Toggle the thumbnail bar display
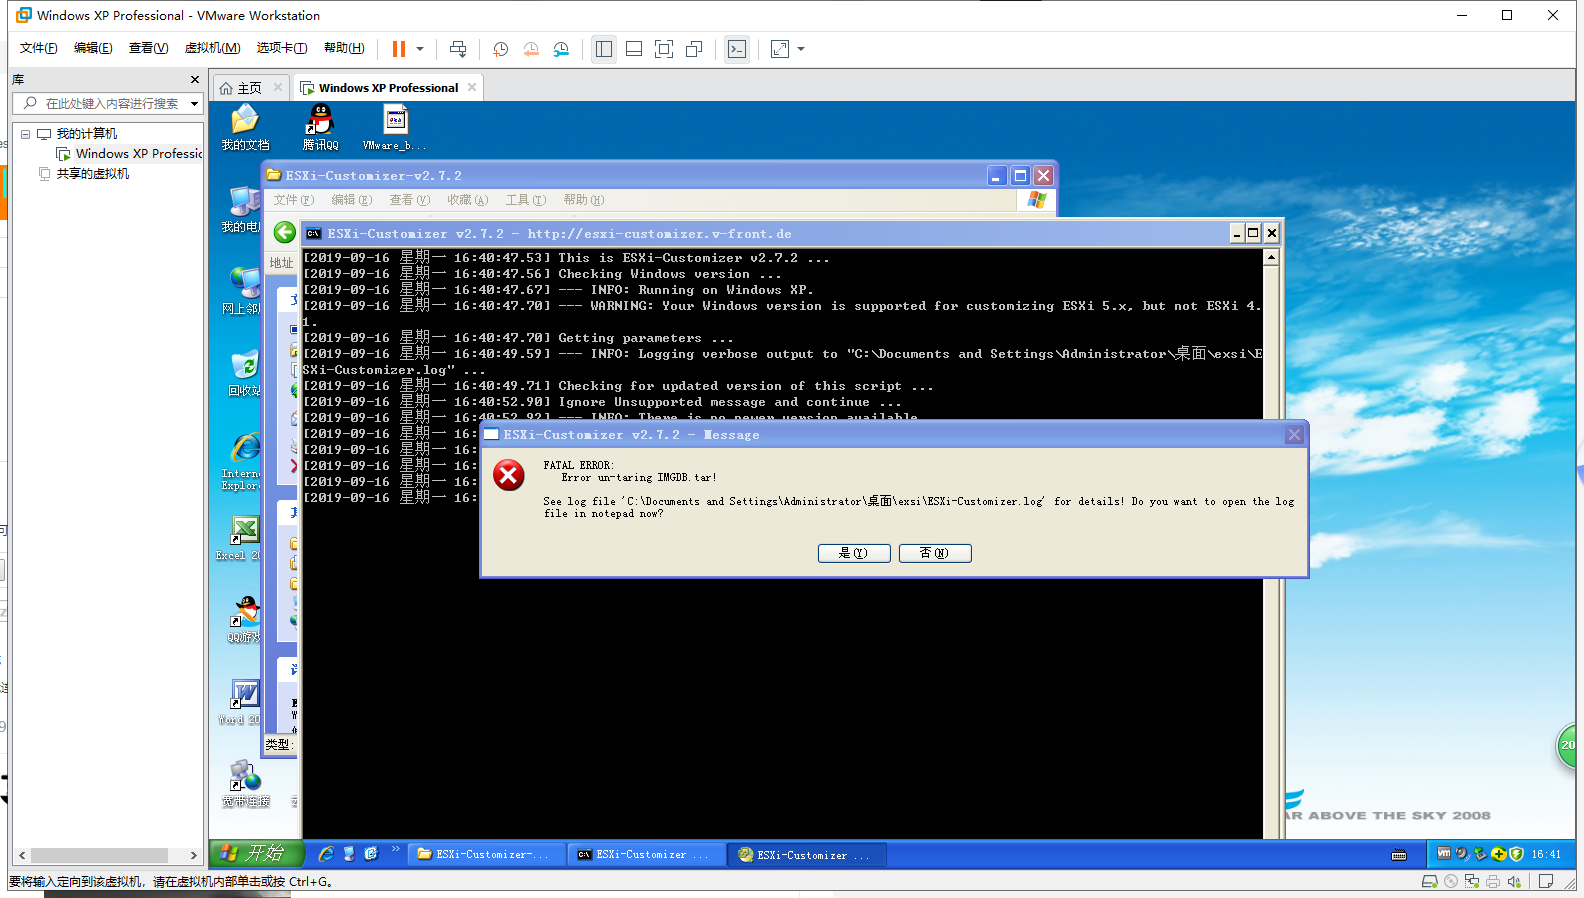This screenshot has height=898, width=1584. [634, 49]
